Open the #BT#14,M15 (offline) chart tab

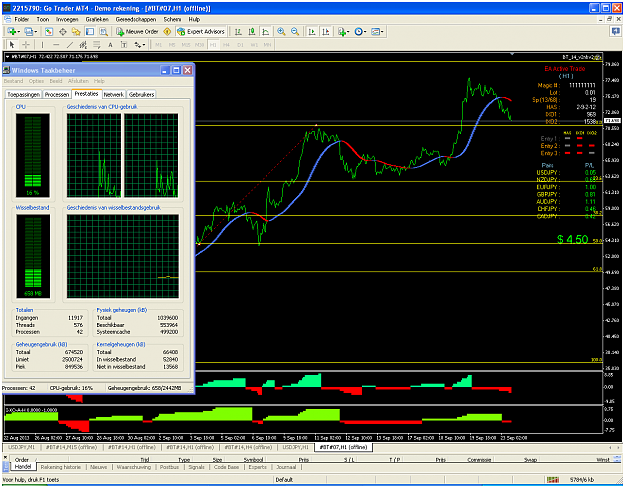coord(71,447)
